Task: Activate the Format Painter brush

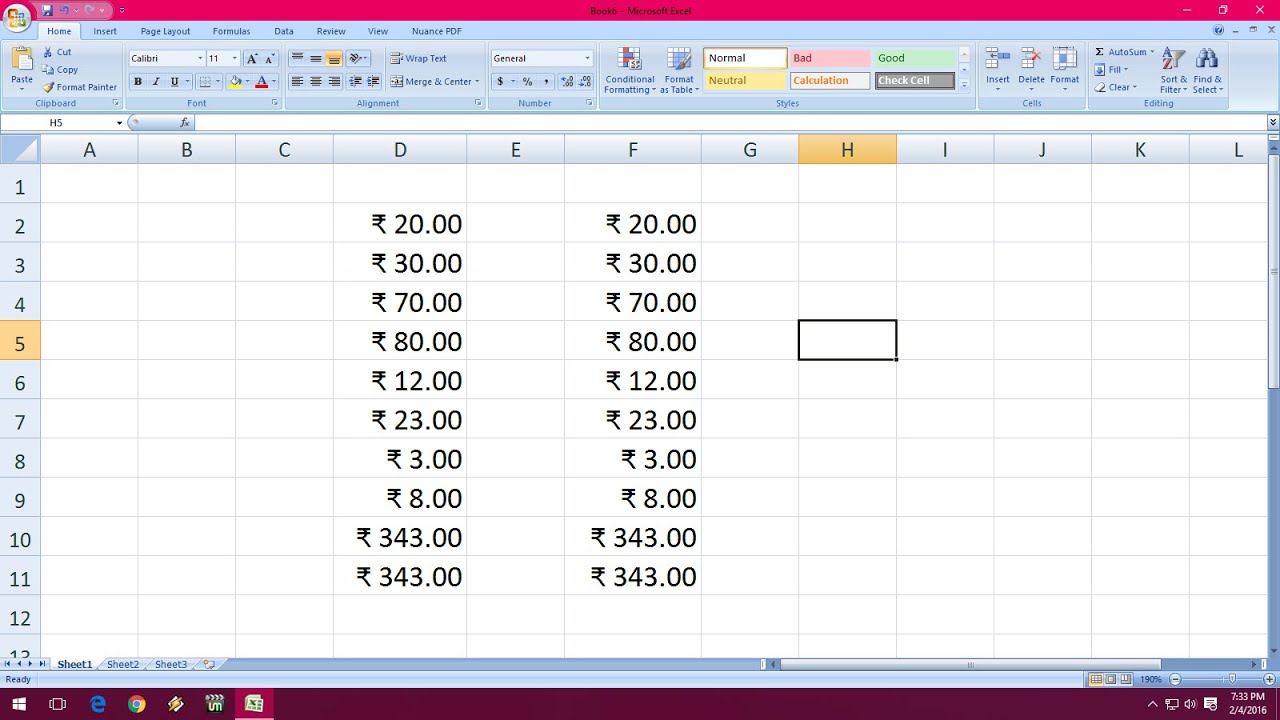Action: tap(80, 87)
